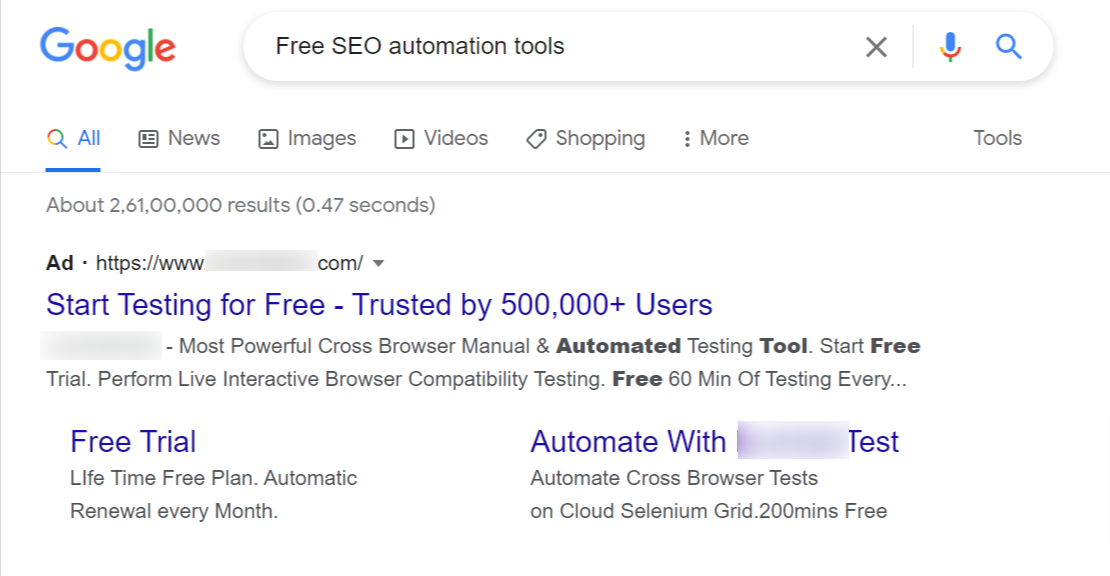The height and width of the screenshot is (576, 1110).
Task: Click the Videos tab play icon
Action: 405,138
